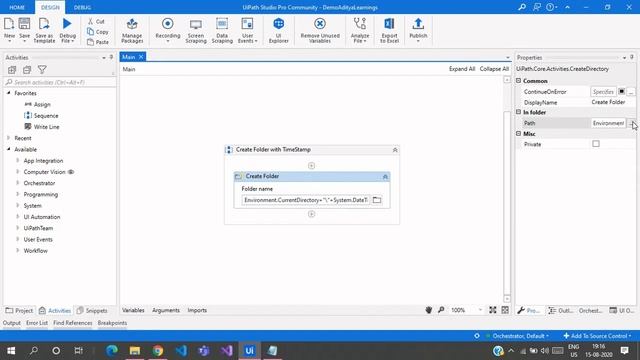Click Add To Source Control
The width and height of the screenshot is (640, 360).
click(597, 336)
